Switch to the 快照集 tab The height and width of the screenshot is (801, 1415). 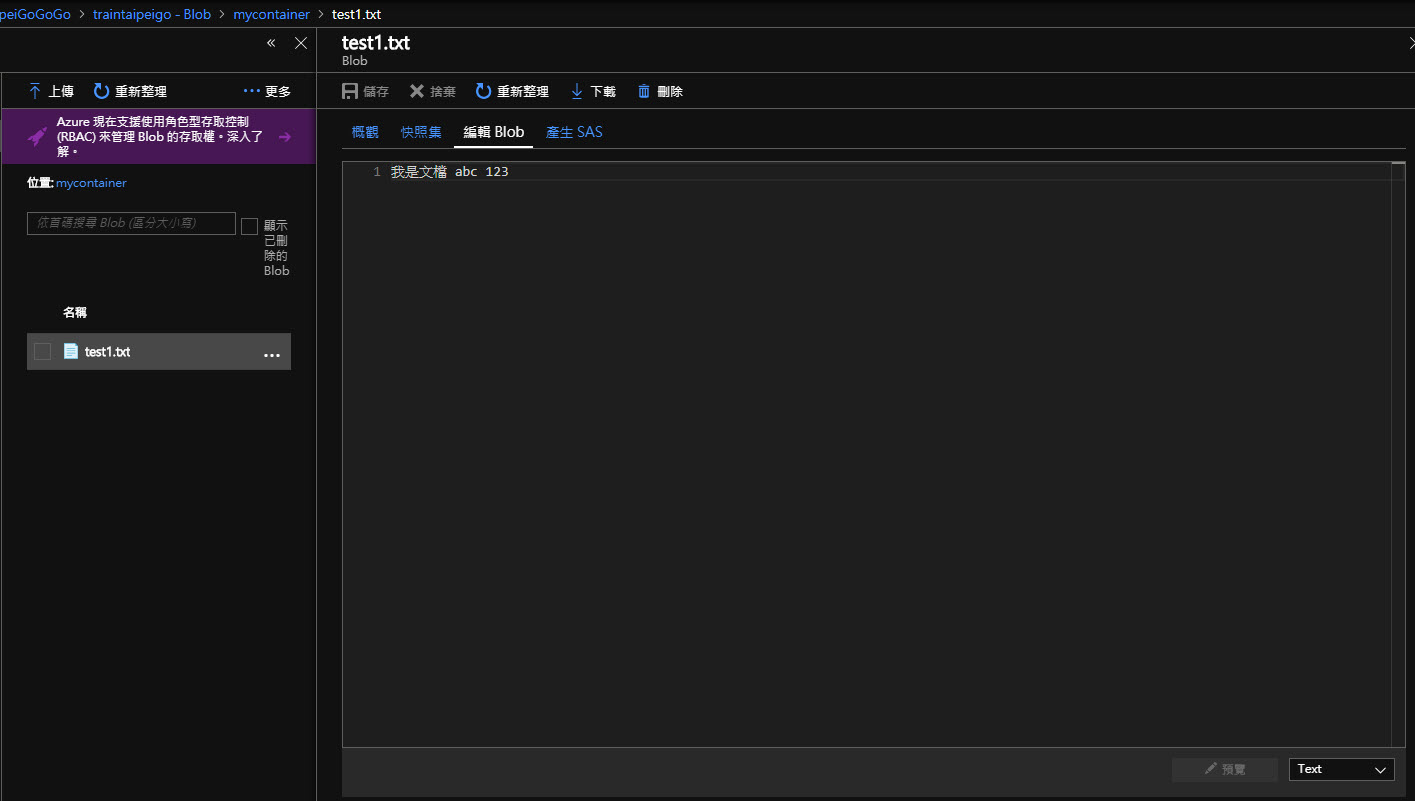(421, 132)
